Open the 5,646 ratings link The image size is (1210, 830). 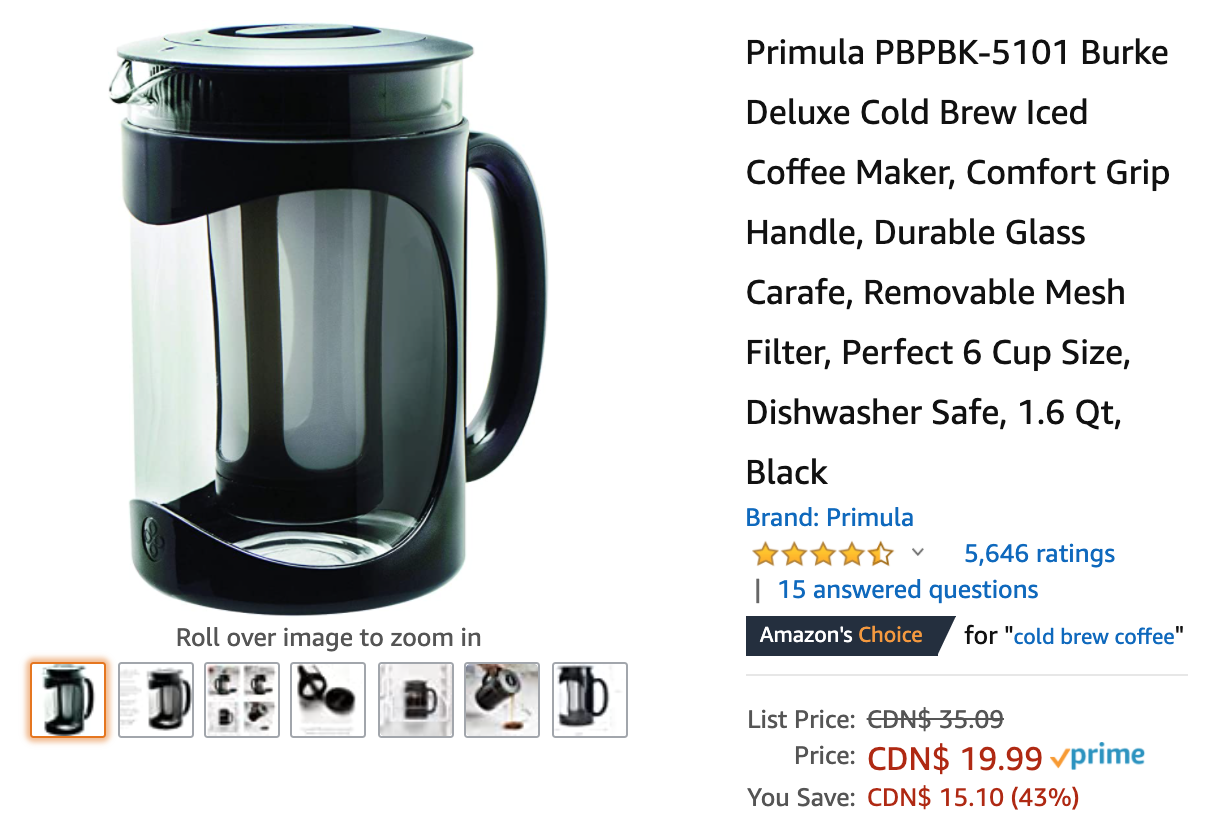(x=1039, y=553)
